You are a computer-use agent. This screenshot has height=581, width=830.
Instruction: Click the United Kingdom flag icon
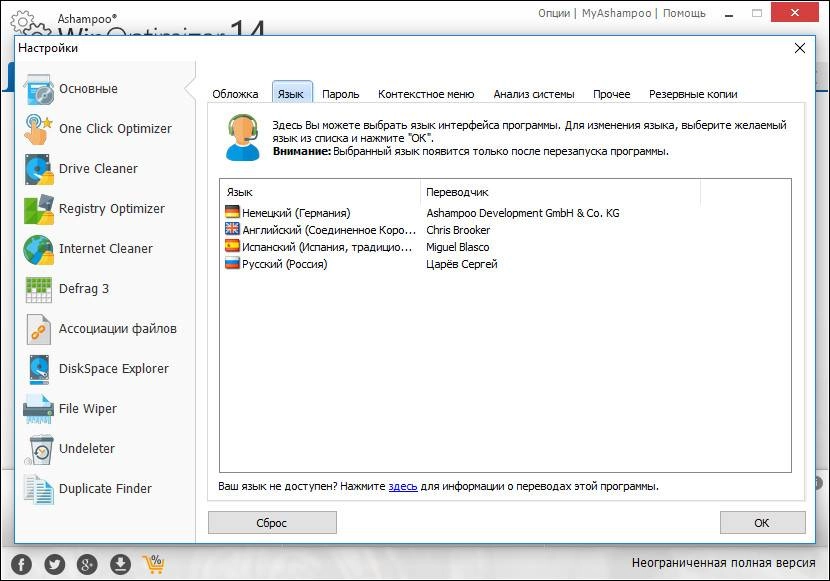[232, 229]
